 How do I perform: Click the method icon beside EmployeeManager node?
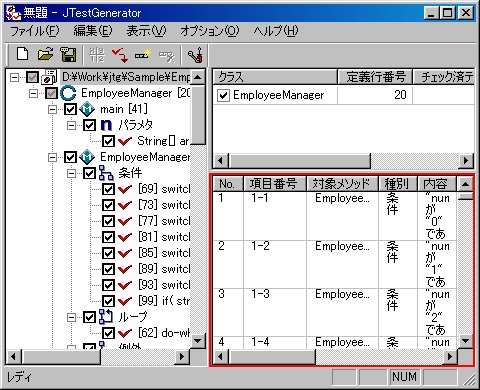tap(87, 157)
